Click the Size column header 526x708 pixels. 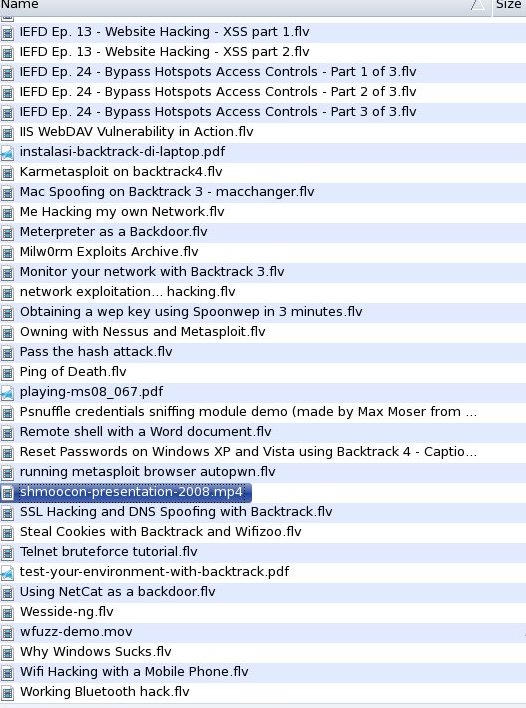click(x=509, y=5)
